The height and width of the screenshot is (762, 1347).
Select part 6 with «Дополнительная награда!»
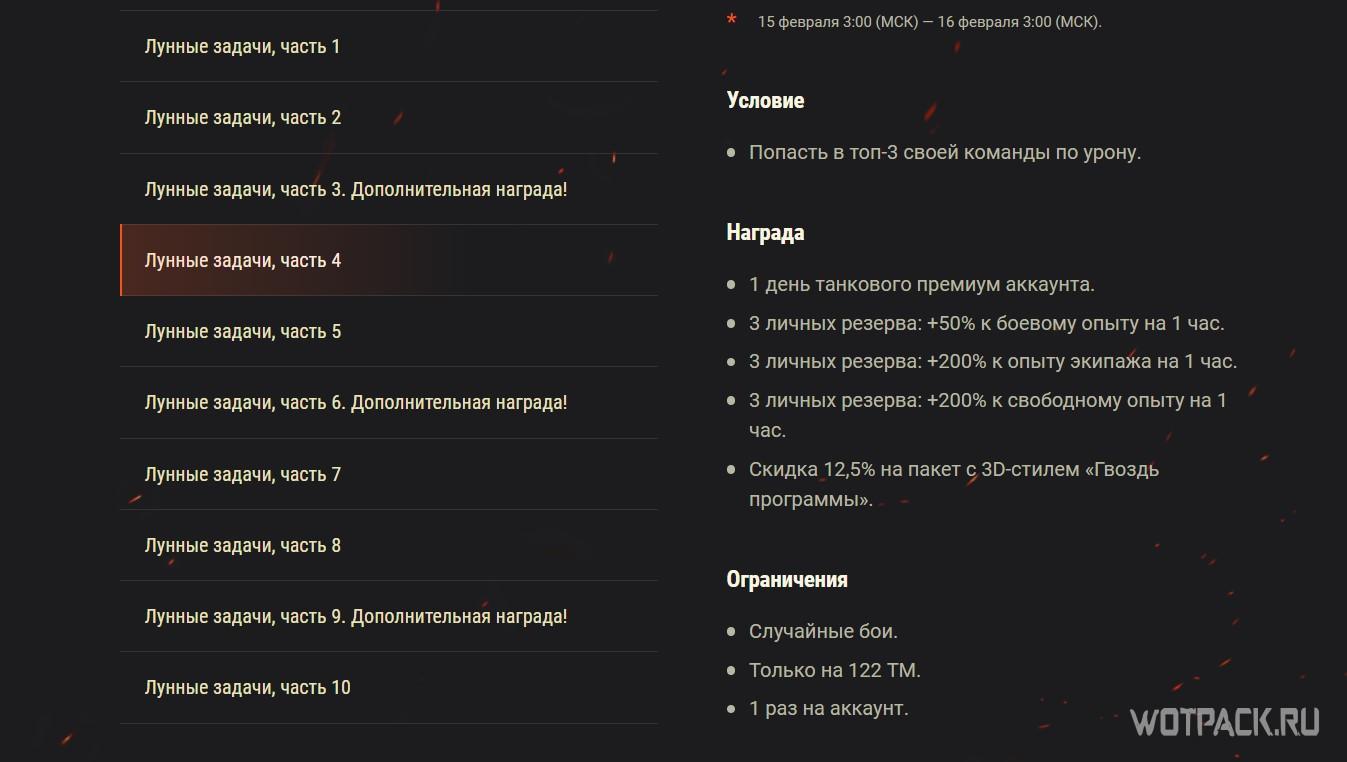pos(356,402)
